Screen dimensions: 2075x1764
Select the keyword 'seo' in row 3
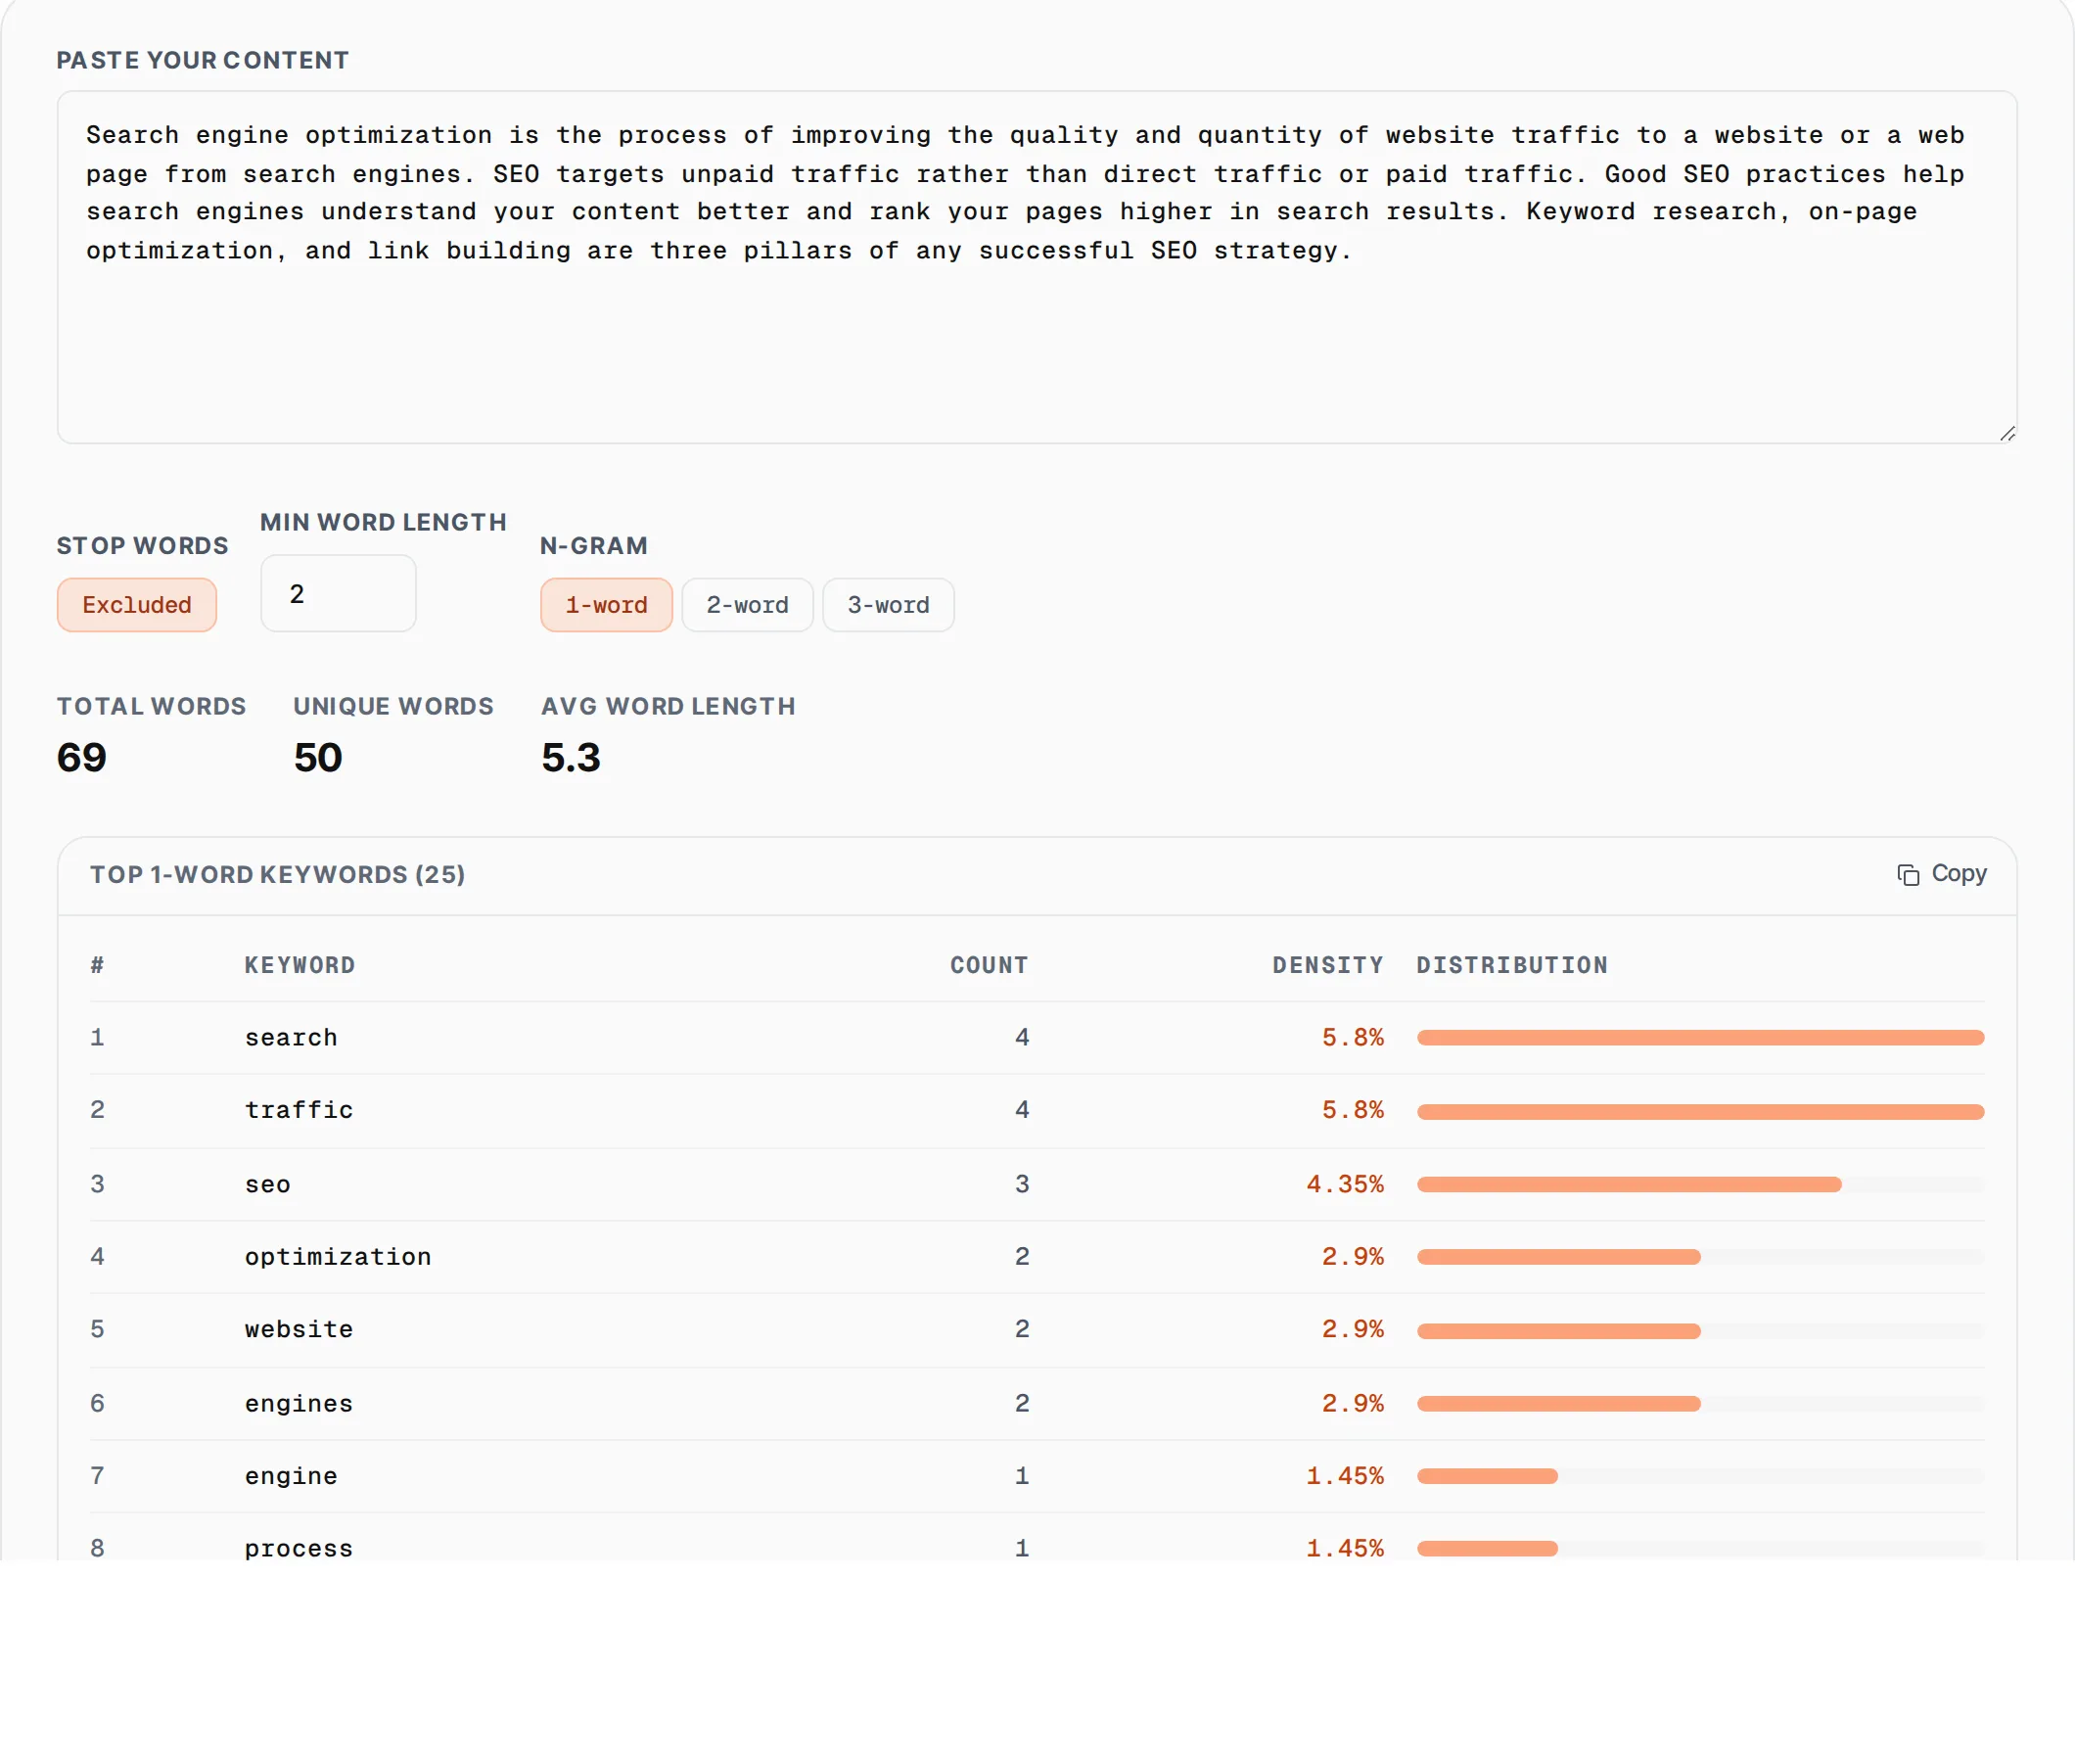tap(268, 1185)
